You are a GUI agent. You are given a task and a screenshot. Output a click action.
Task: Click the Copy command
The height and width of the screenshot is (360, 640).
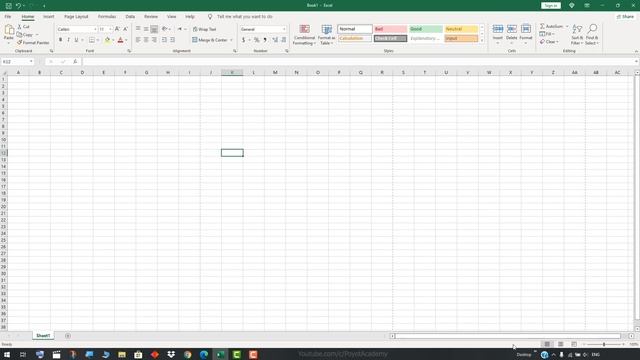pyautogui.click(x=25, y=35)
